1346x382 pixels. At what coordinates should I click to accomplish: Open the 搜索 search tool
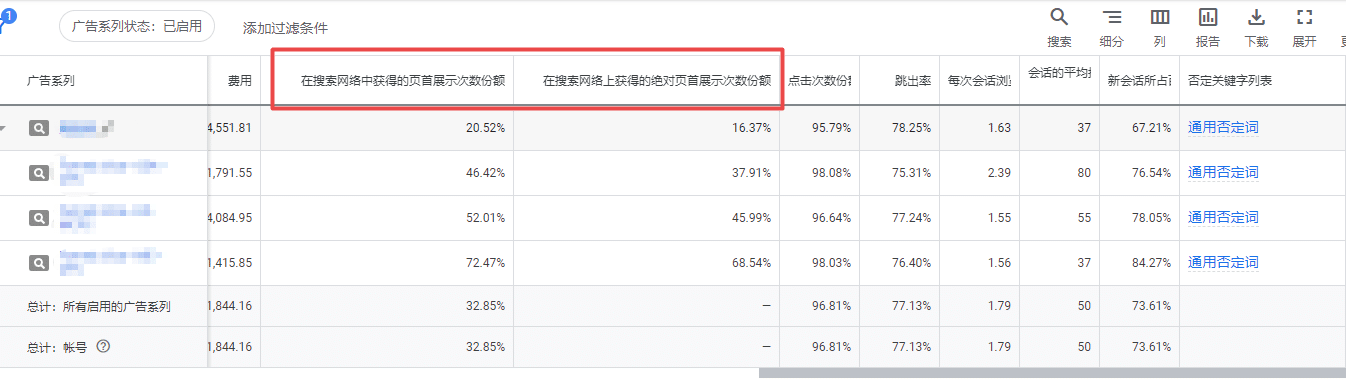[1059, 27]
